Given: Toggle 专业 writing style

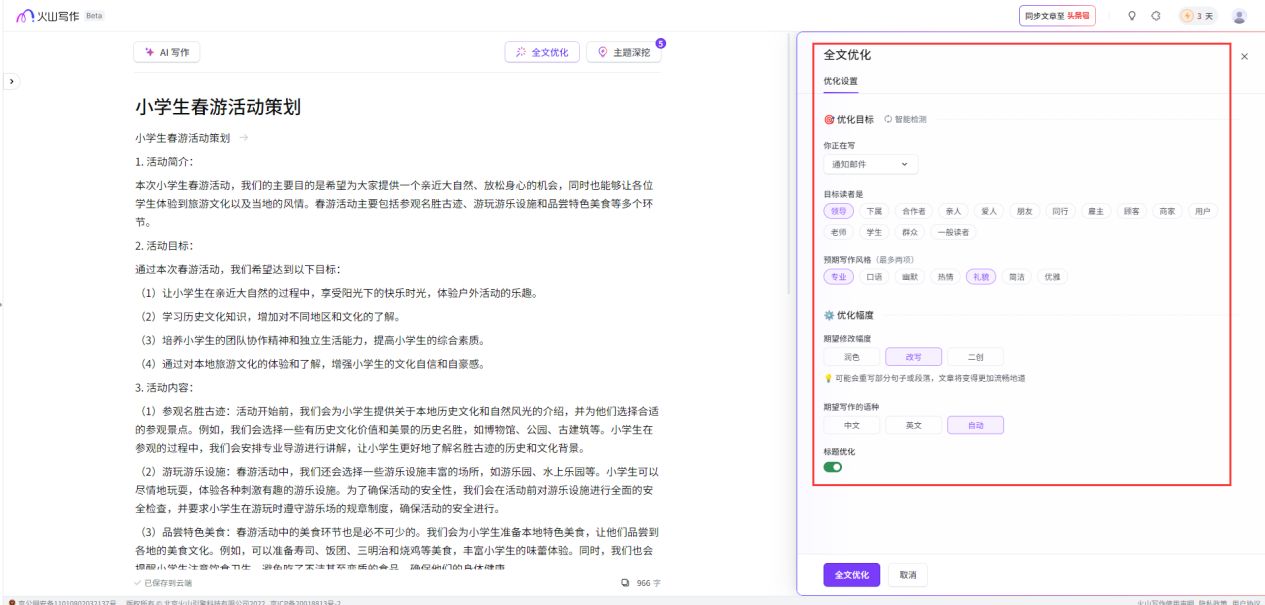Looking at the screenshot, I should pos(837,276).
